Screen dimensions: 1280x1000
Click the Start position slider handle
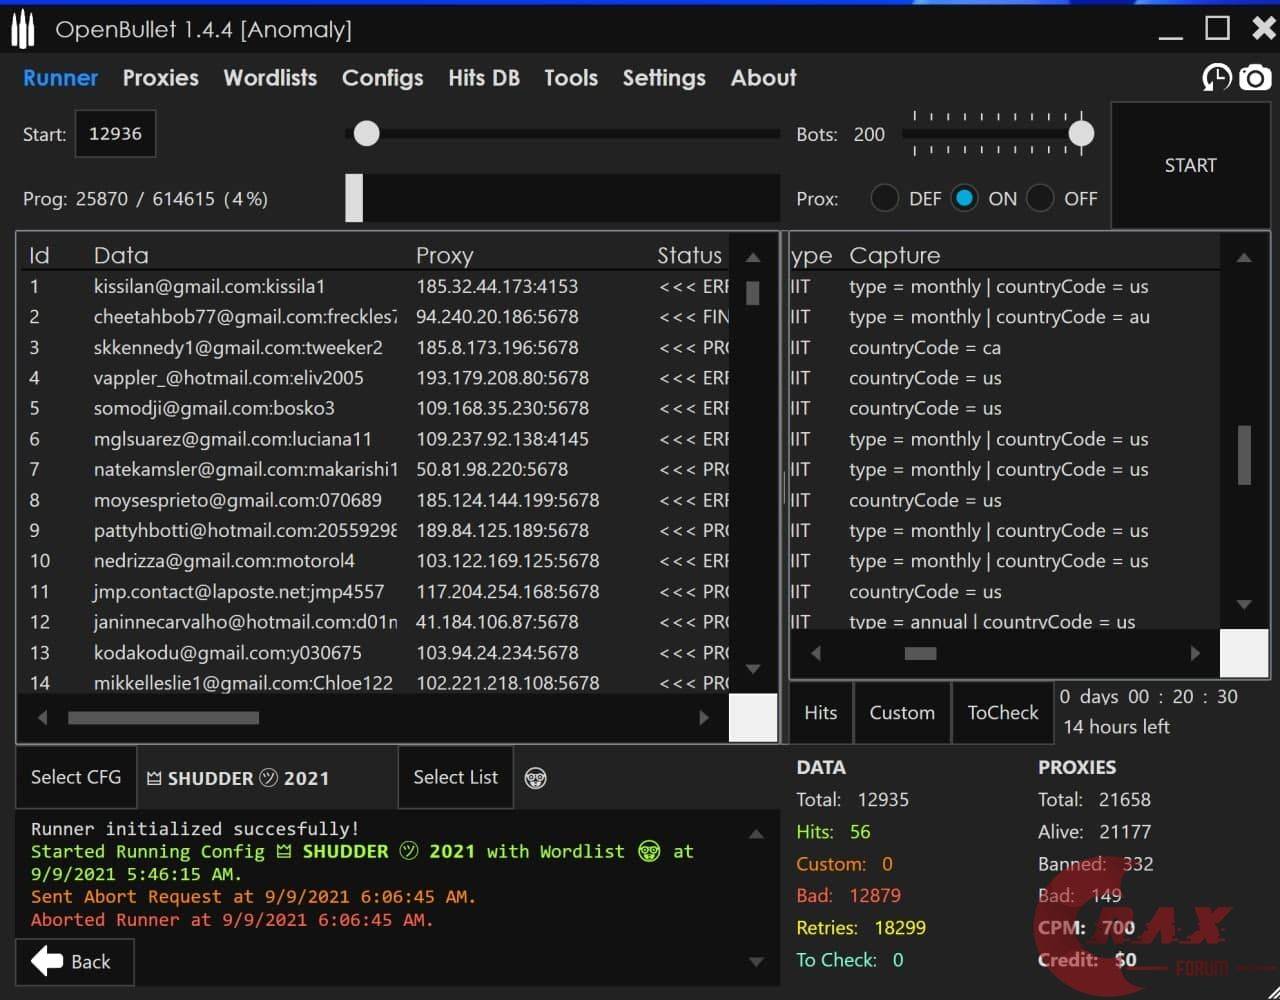point(367,133)
